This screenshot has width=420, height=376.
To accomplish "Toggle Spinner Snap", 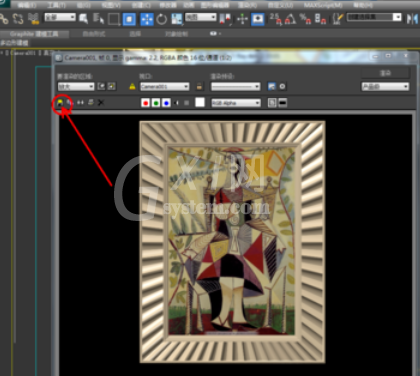I will (320, 19).
